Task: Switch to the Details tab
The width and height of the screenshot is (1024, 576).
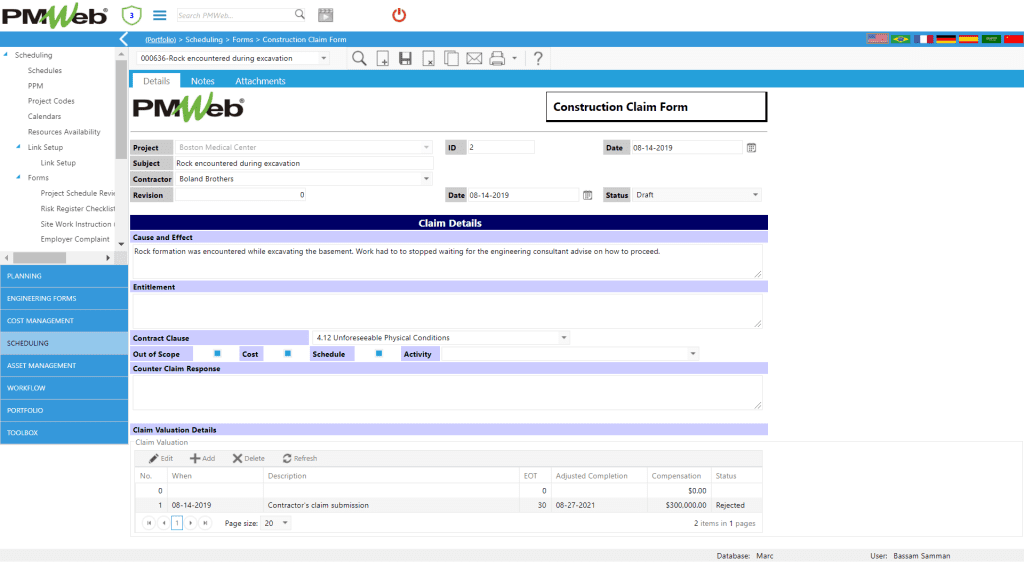Action: click(x=156, y=81)
